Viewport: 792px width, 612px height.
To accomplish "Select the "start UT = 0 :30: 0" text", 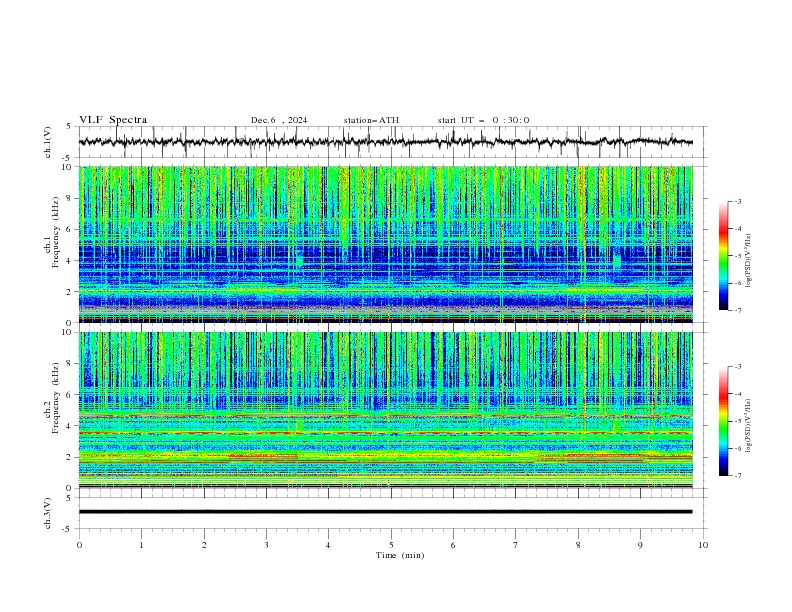I will click(483, 120).
